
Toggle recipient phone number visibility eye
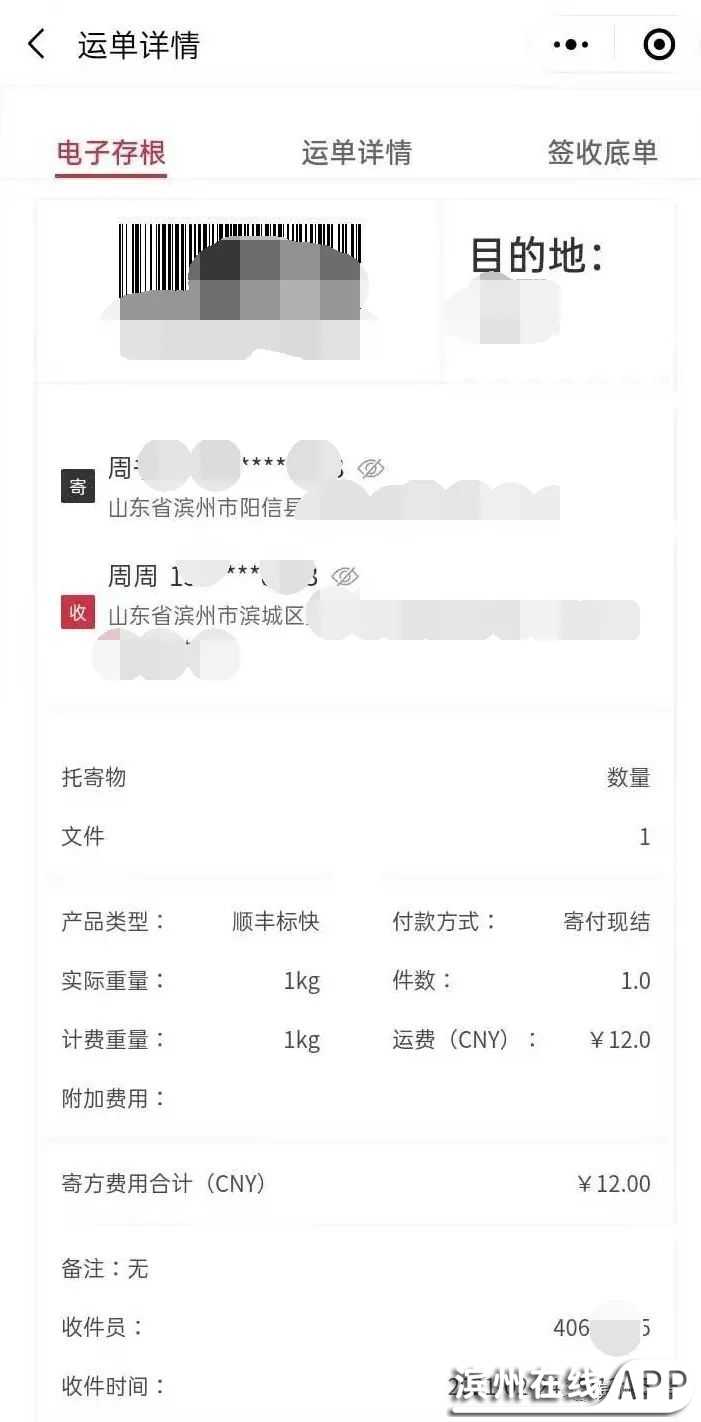tap(345, 576)
